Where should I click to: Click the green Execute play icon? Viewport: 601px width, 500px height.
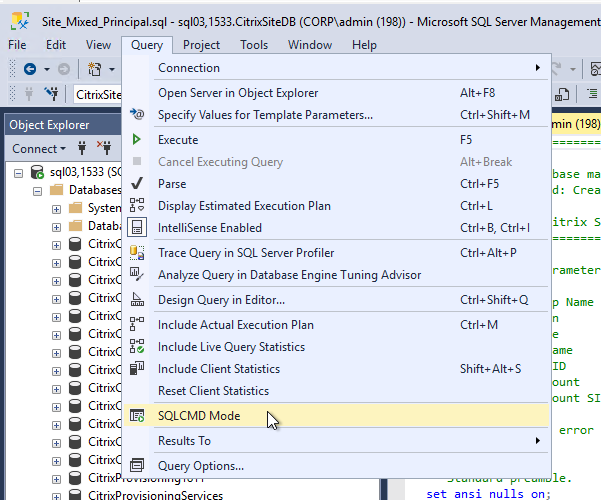(x=136, y=140)
